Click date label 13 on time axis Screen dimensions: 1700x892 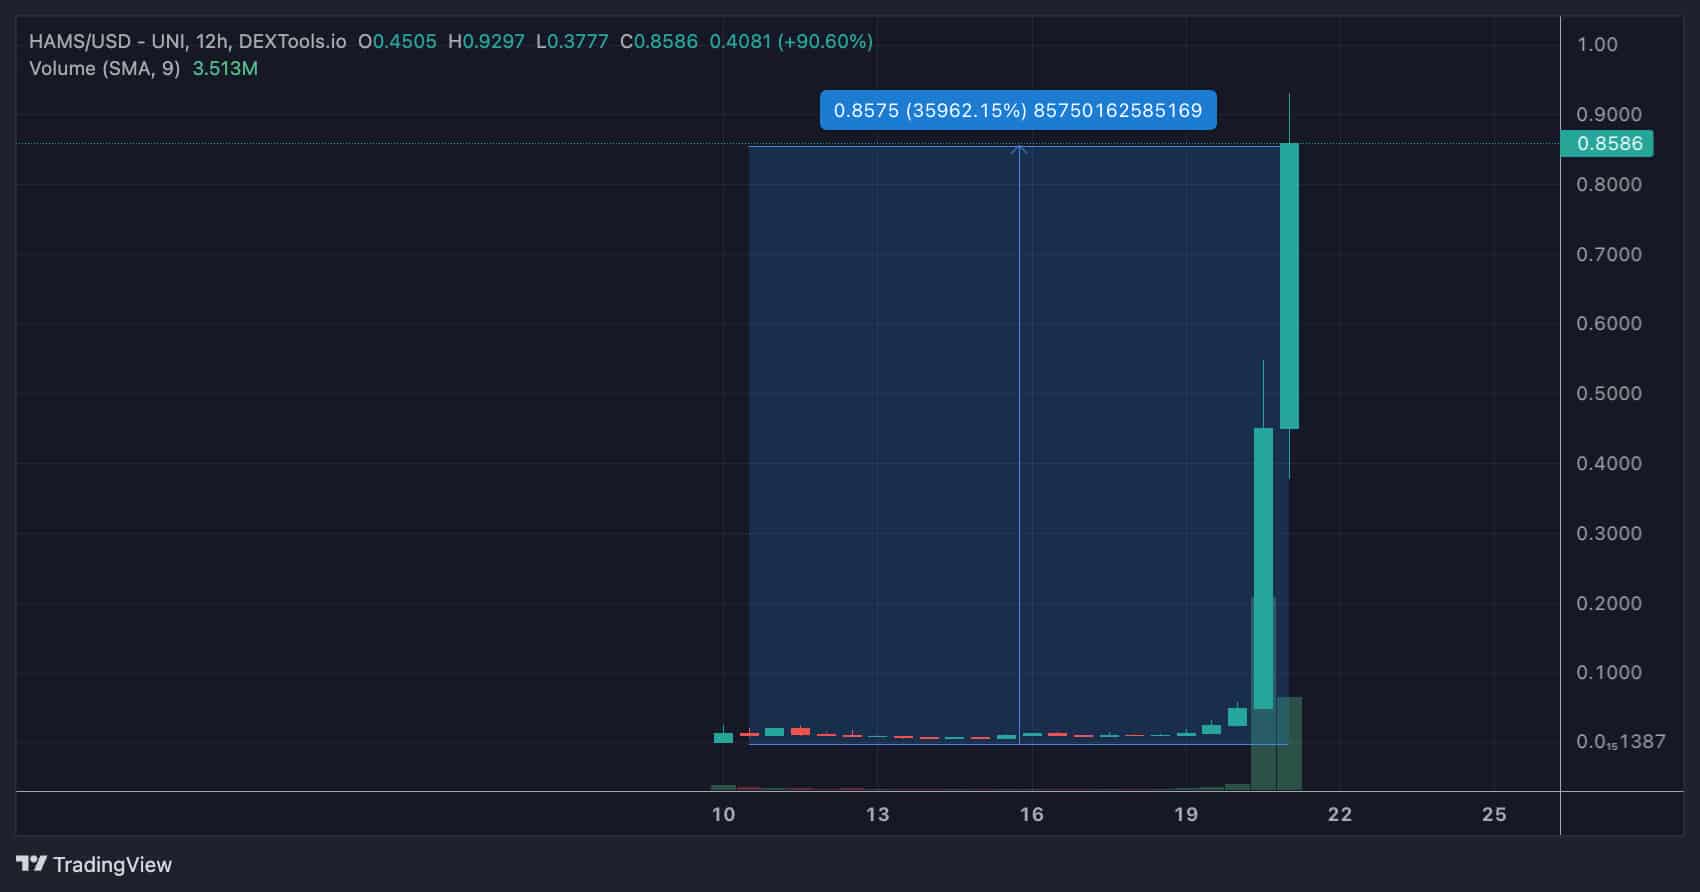[x=877, y=814]
